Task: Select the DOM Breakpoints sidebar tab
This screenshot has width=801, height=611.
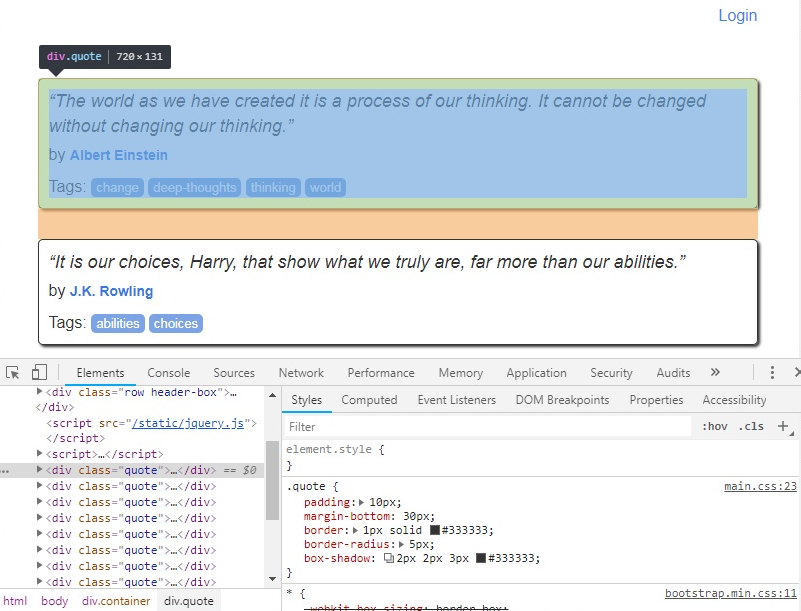Action: pos(562,400)
